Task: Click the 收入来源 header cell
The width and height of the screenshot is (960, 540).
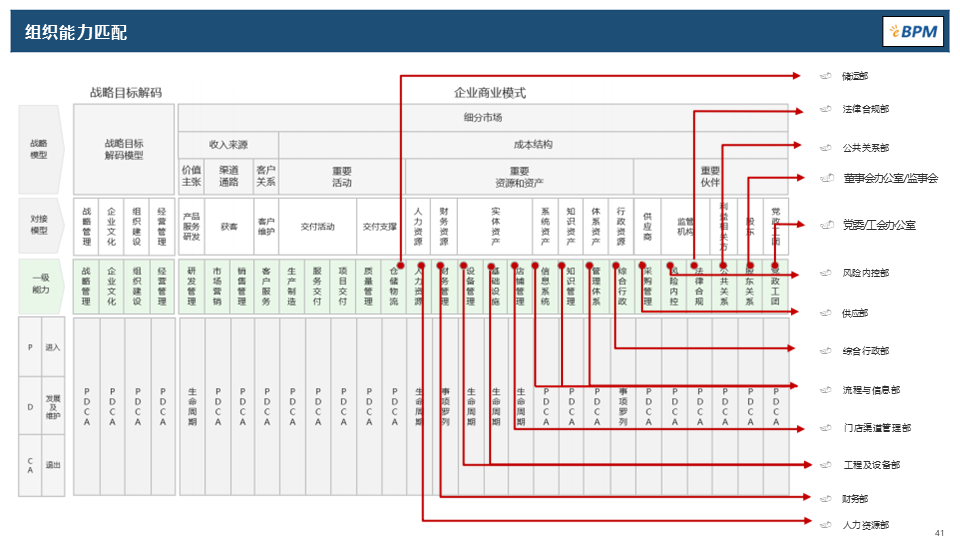Action: pyautogui.click(x=228, y=144)
